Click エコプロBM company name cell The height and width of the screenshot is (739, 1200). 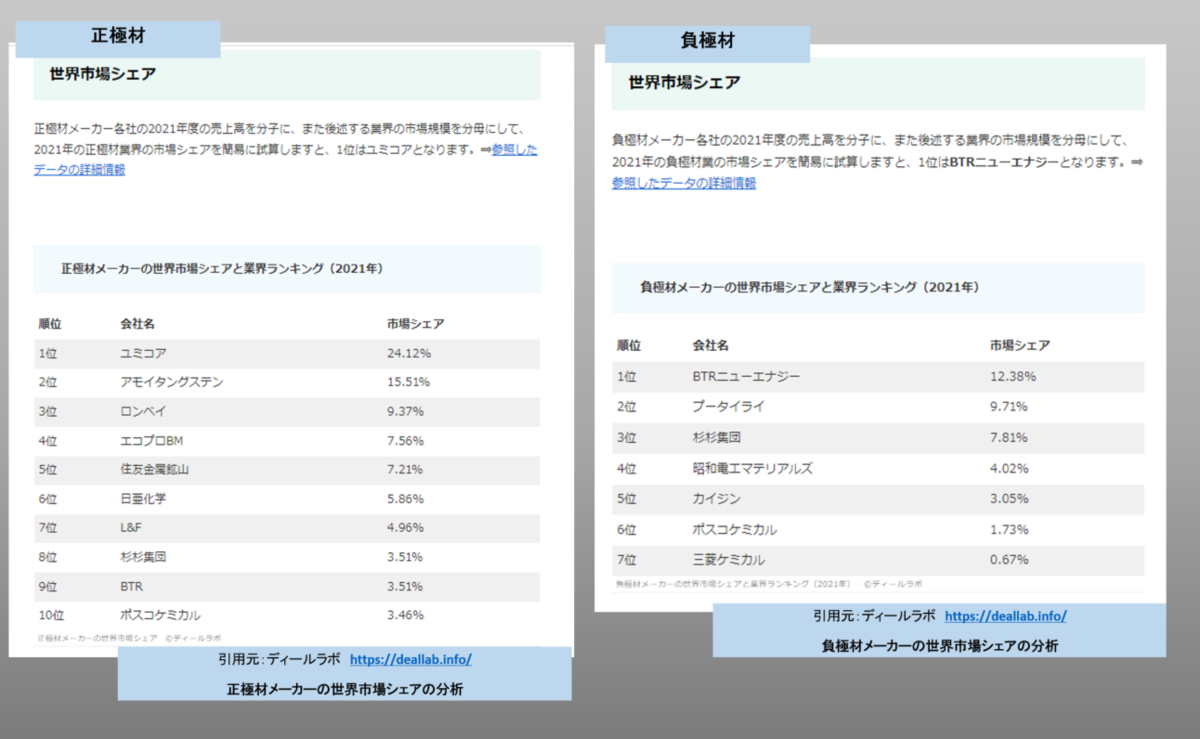pos(151,440)
